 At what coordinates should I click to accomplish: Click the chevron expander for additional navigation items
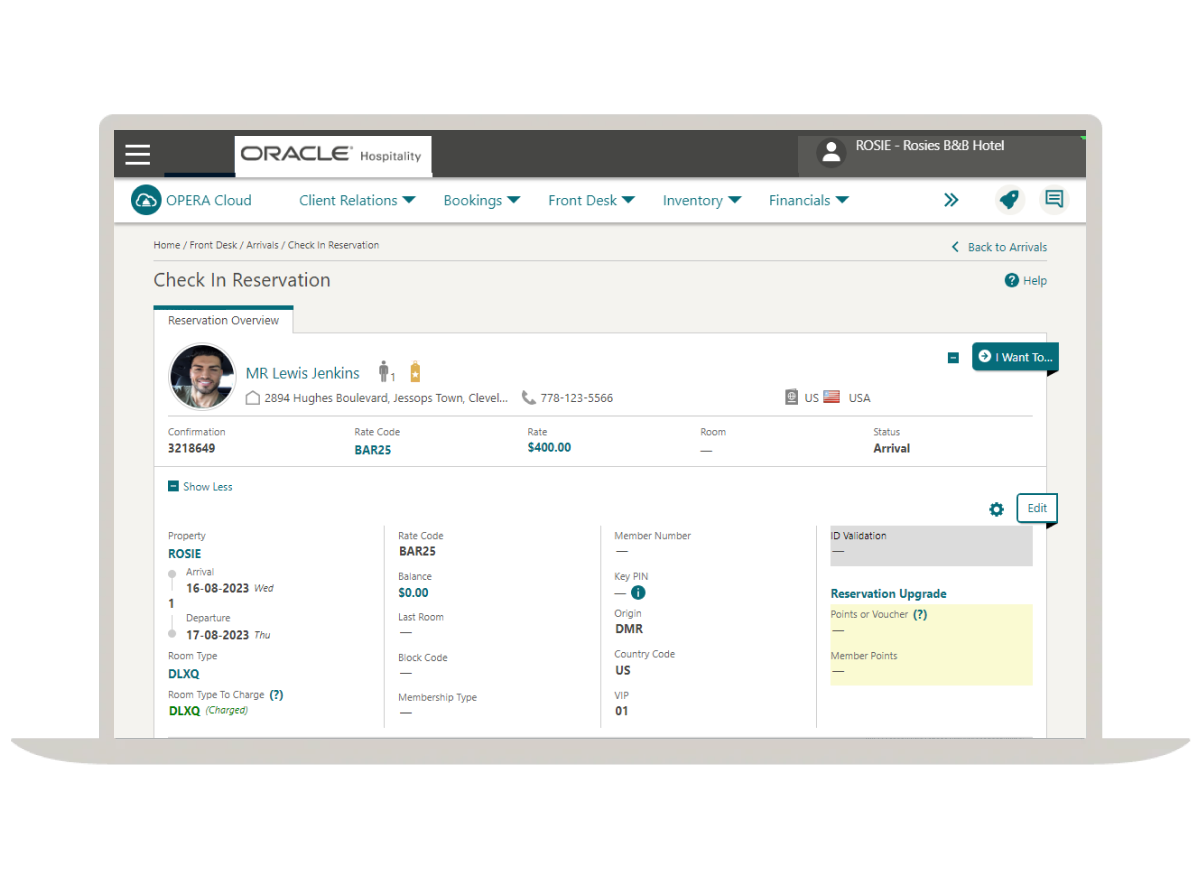click(951, 200)
